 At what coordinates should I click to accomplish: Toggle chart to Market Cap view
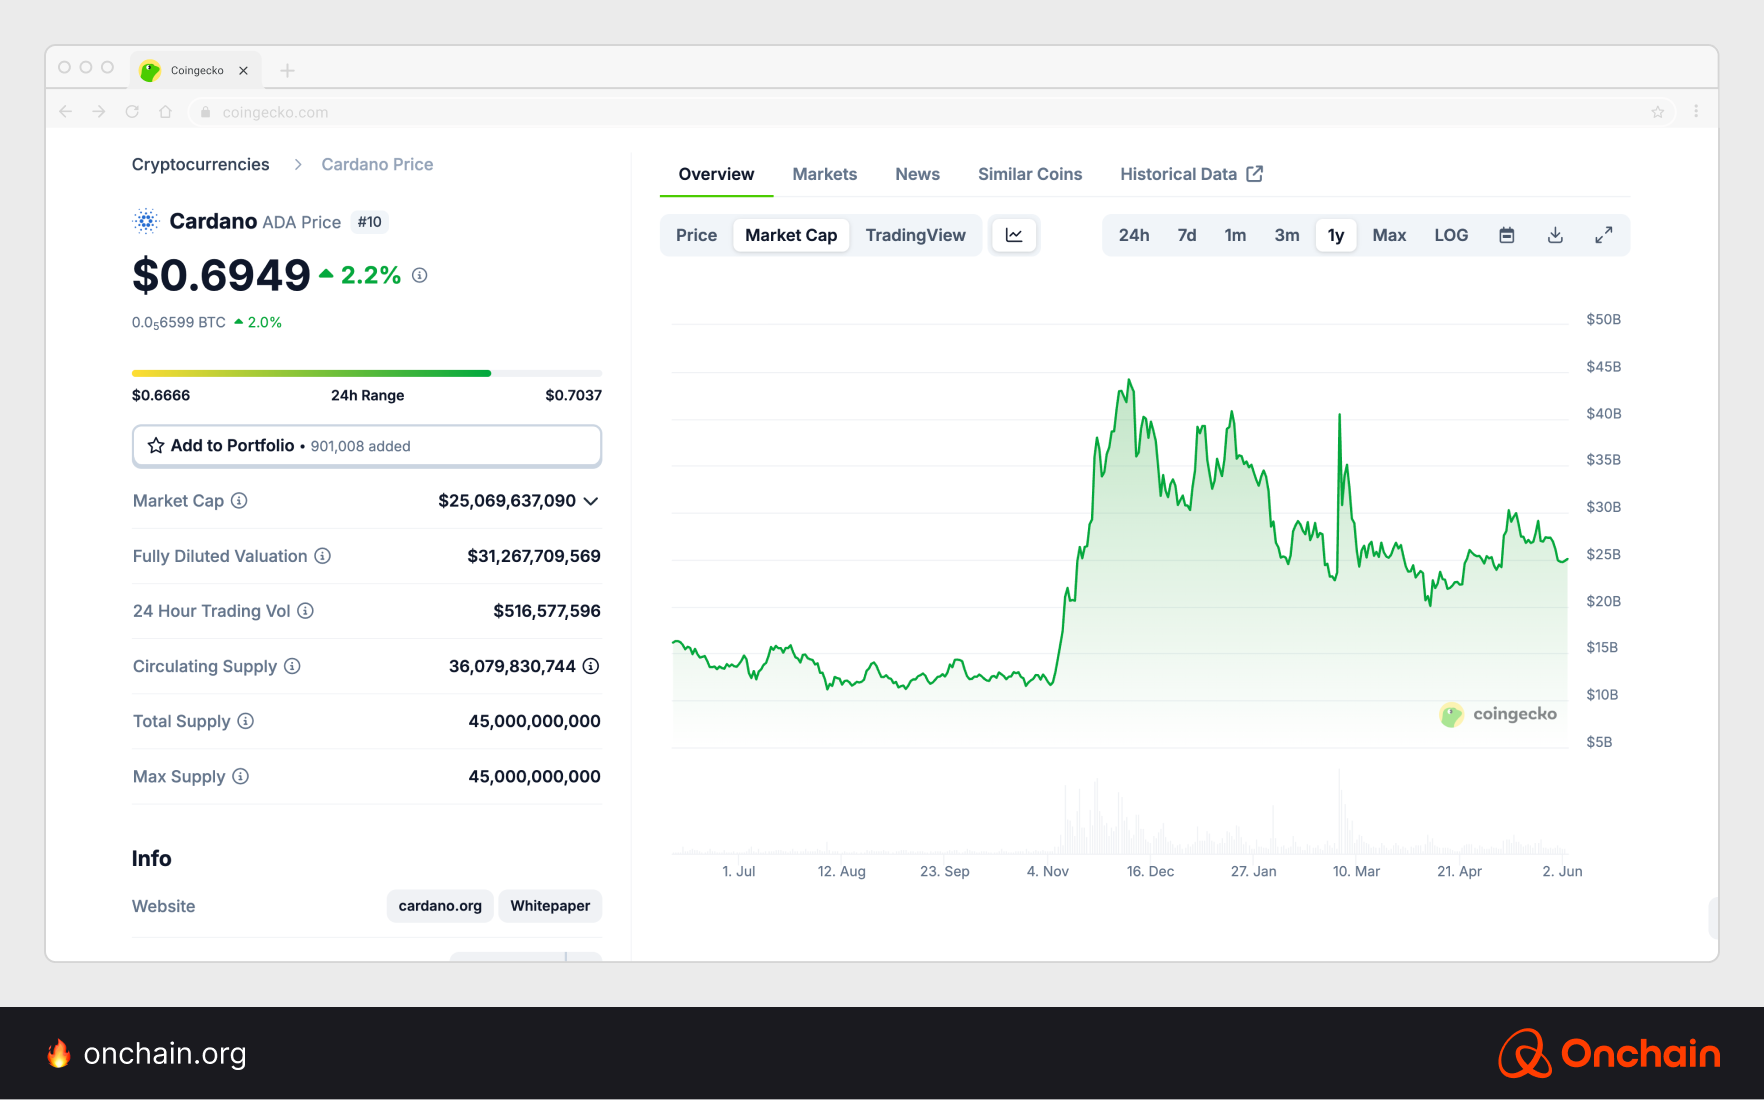coord(791,235)
